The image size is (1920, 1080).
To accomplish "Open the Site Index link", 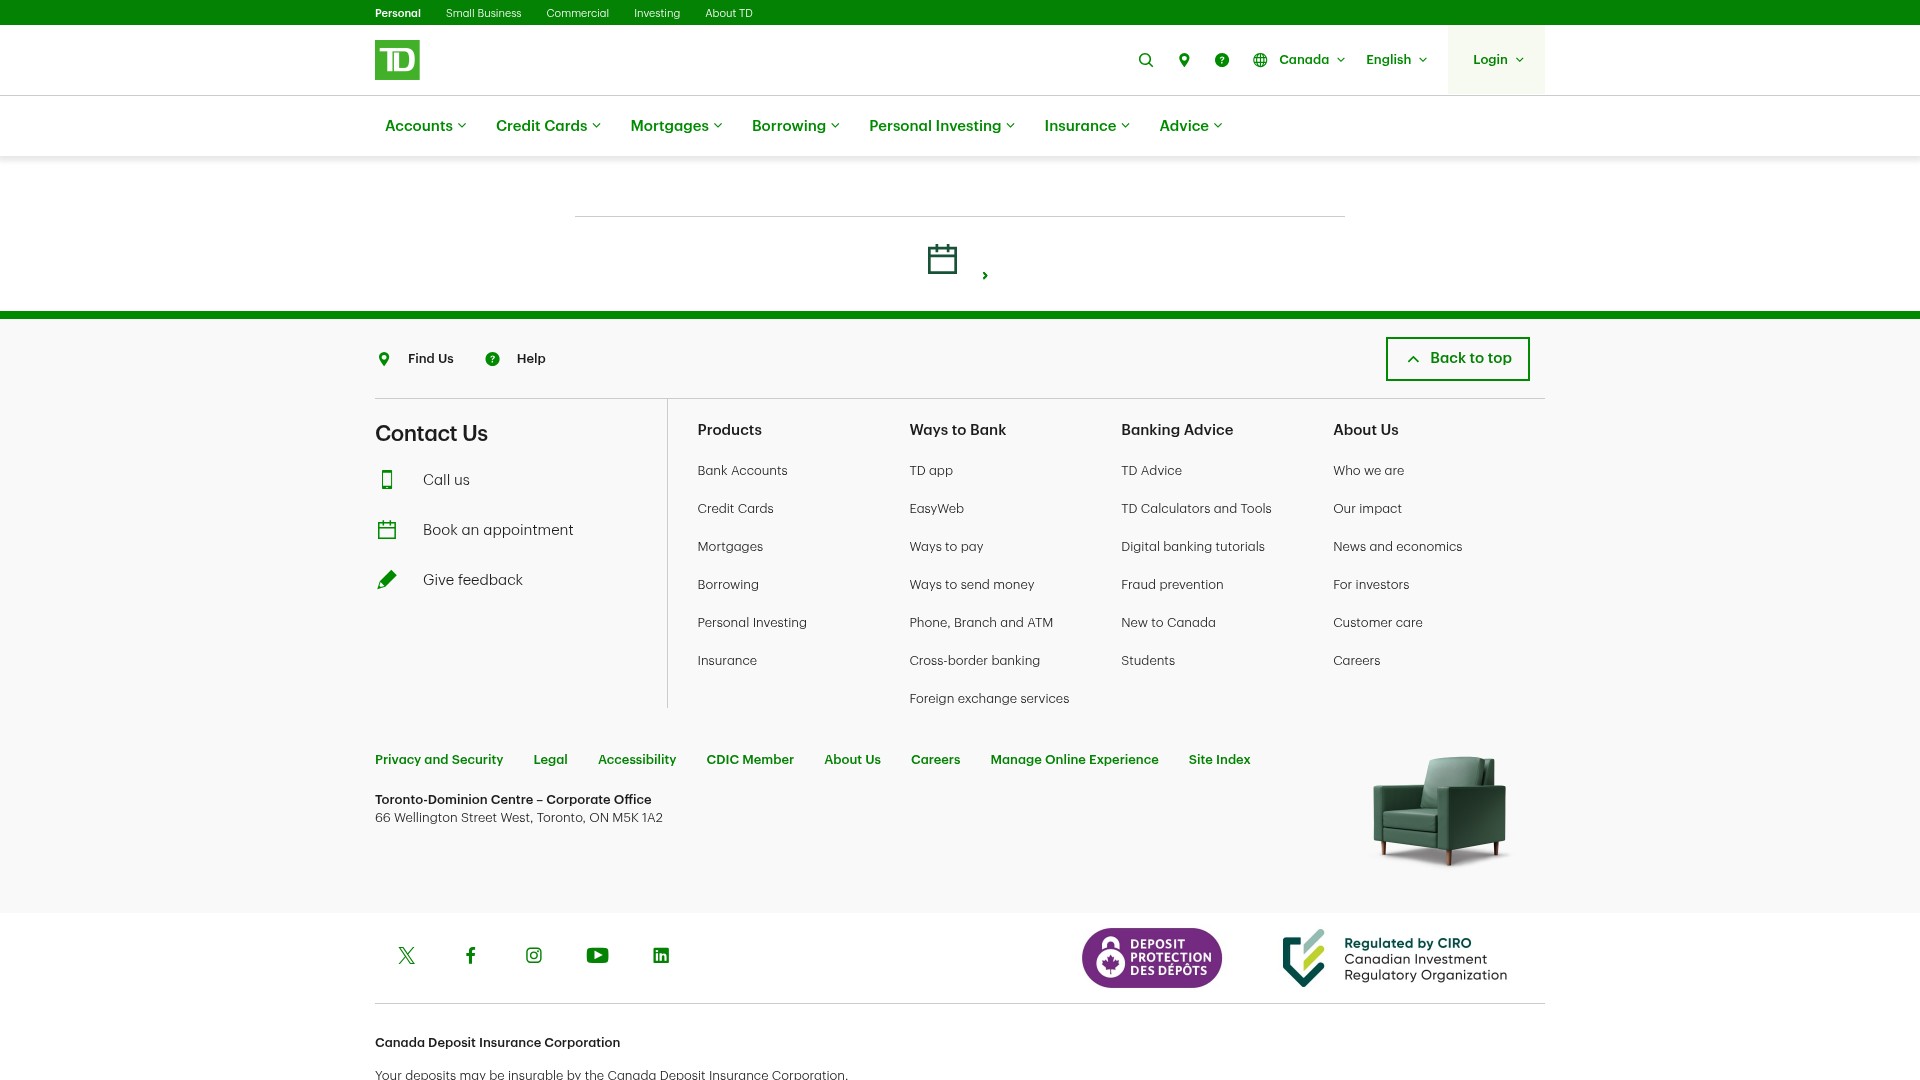I will tap(1219, 760).
